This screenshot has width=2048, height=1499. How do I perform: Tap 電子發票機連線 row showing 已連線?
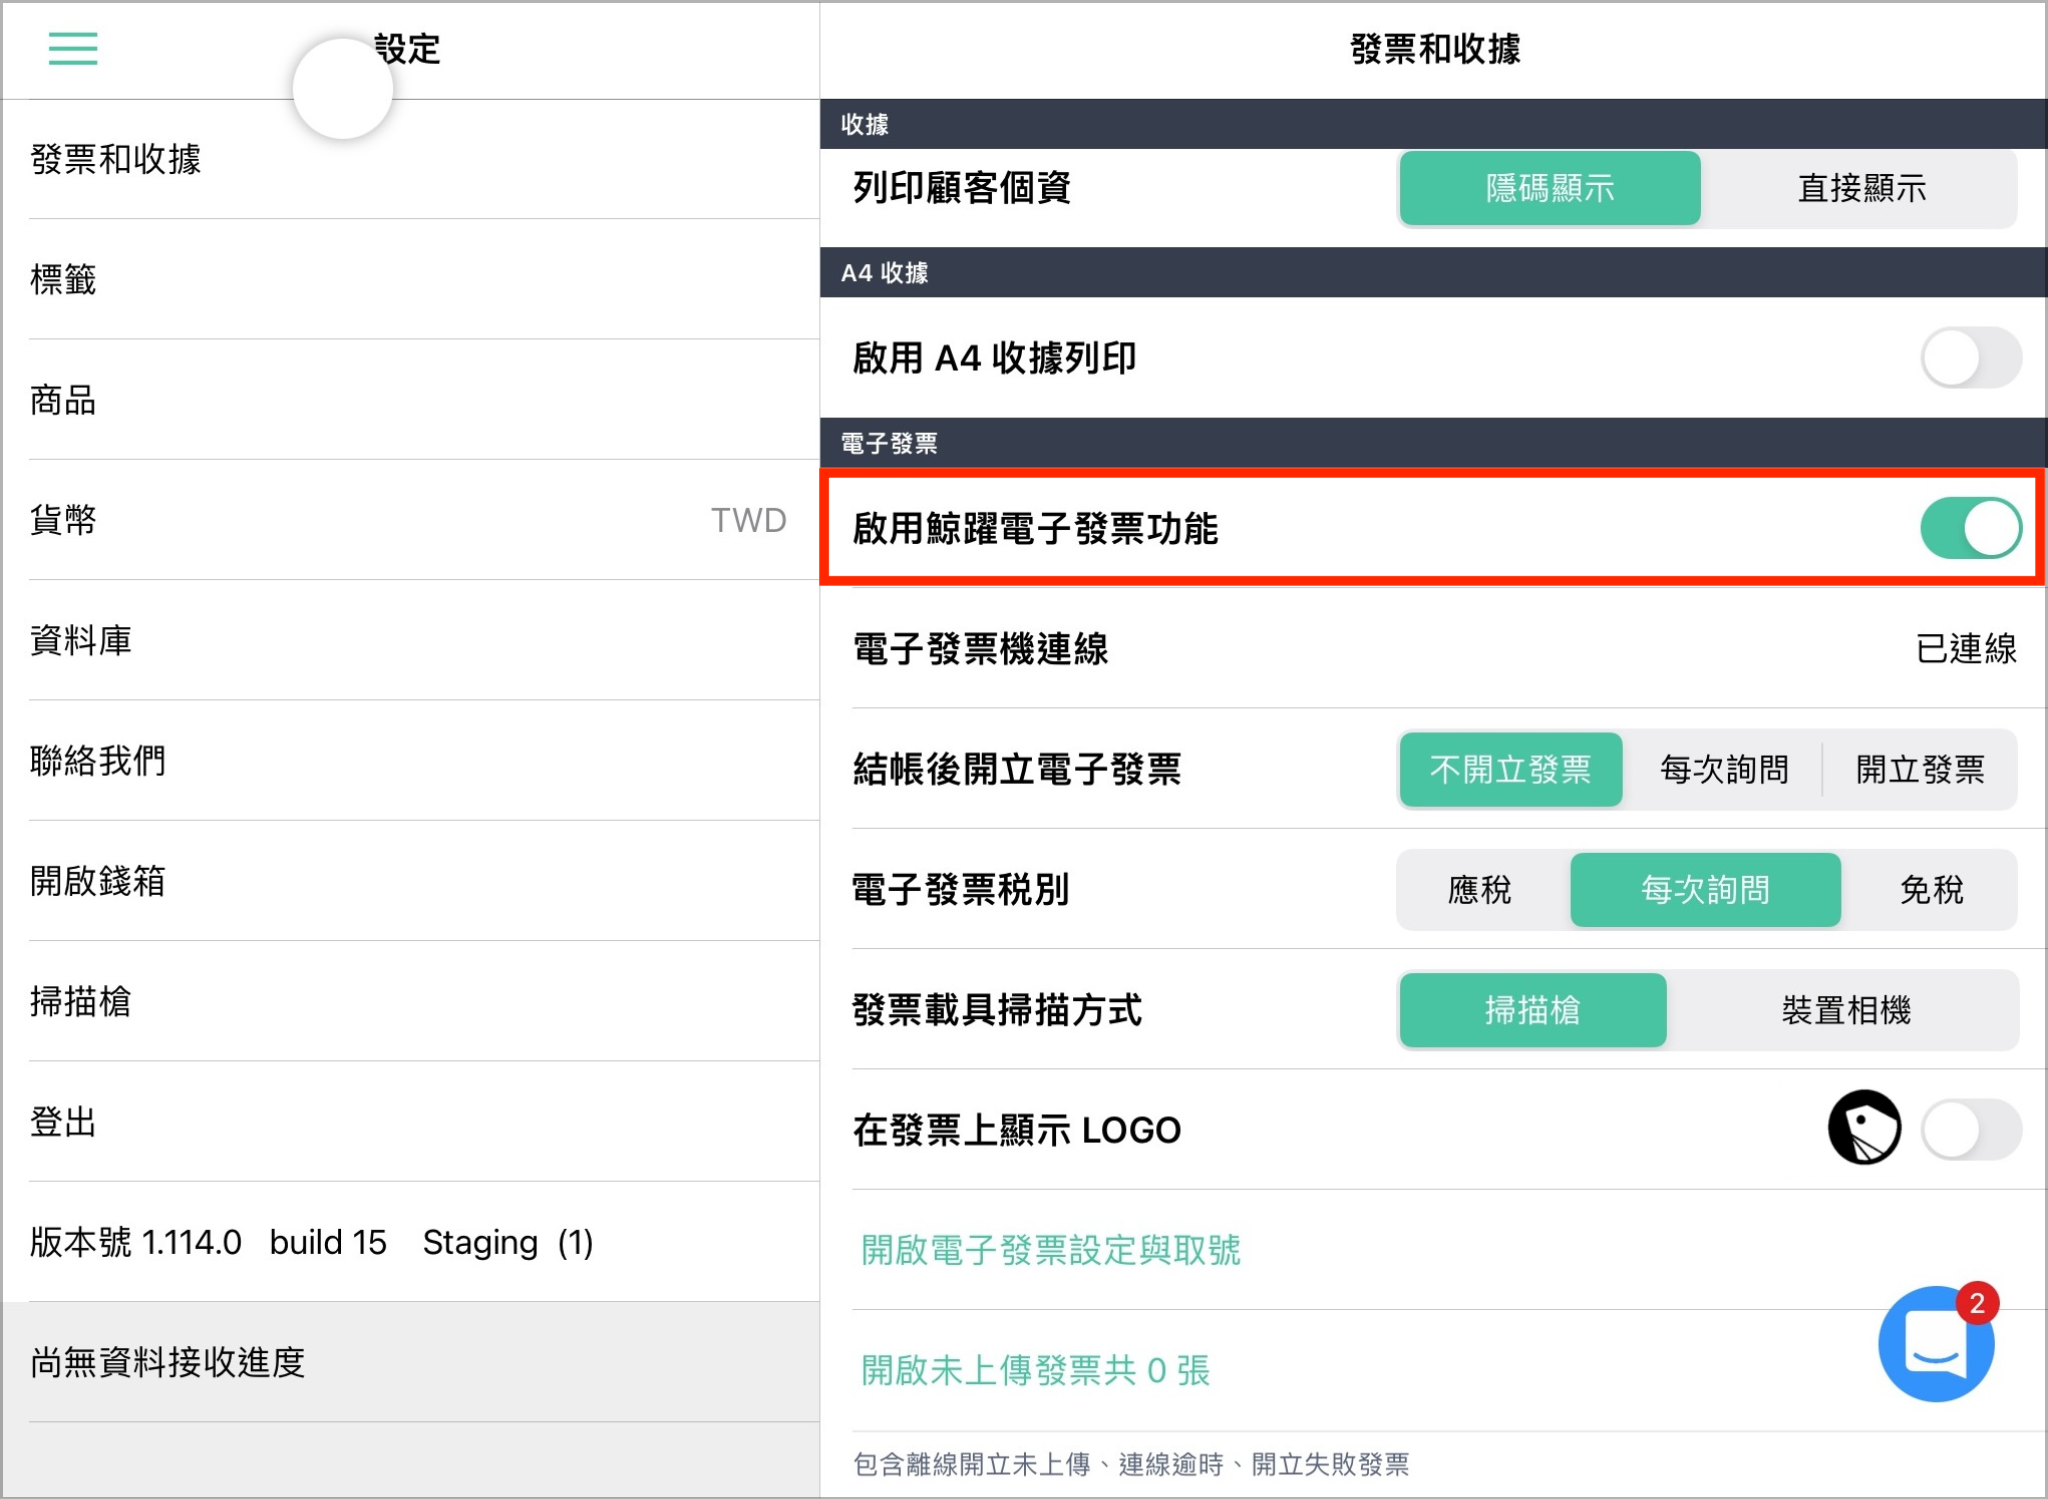1434,649
